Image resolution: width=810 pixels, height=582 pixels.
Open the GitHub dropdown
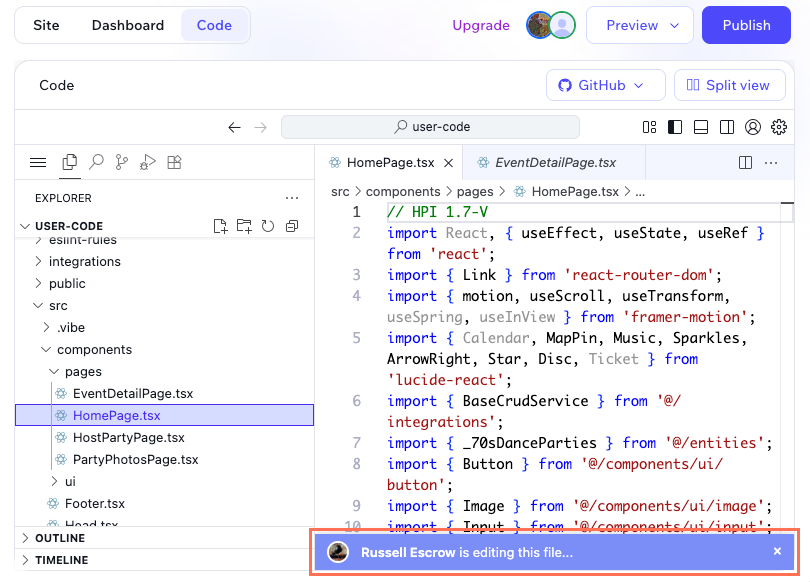tap(605, 85)
